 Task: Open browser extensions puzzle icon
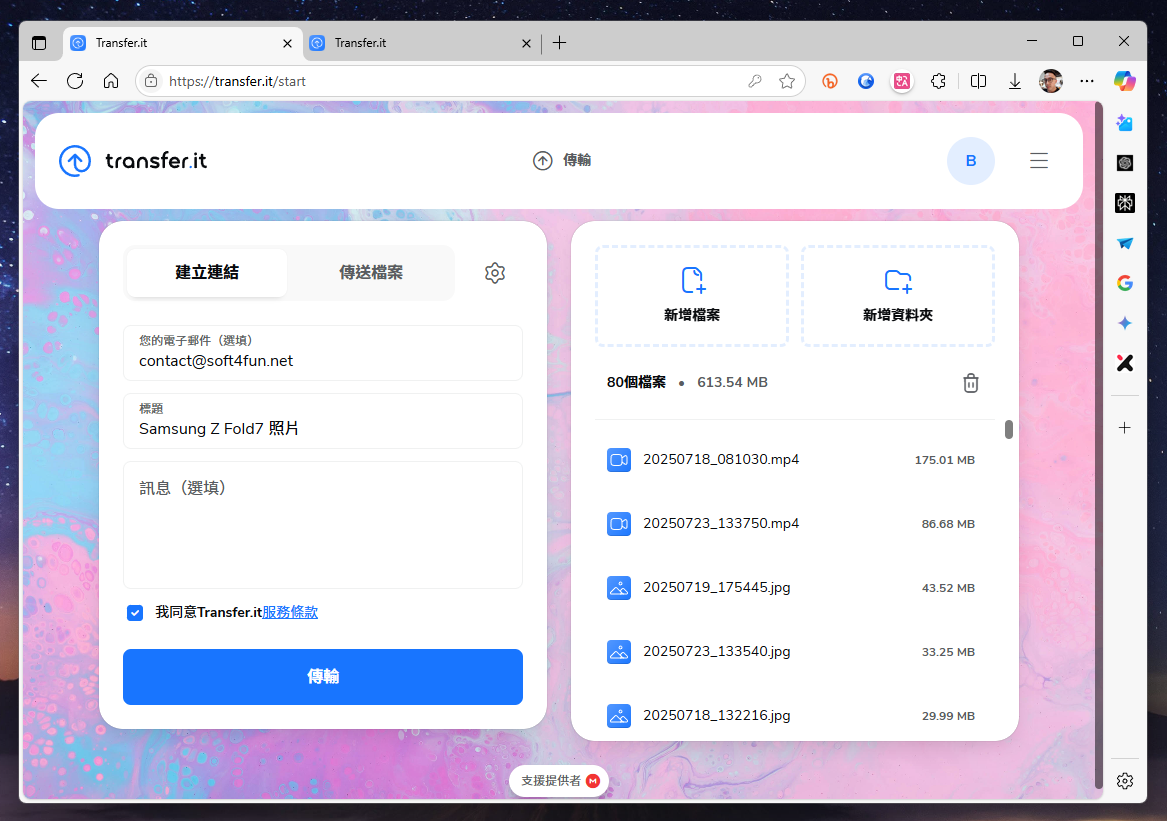[937, 81]
